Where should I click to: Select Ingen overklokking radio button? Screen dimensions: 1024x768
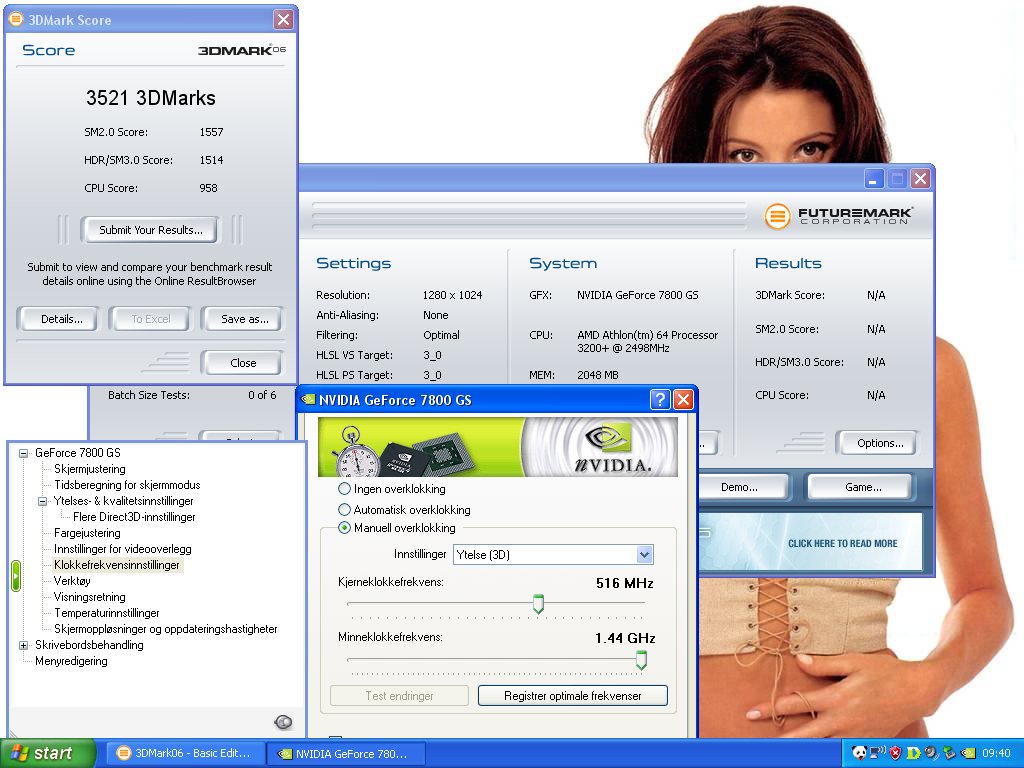click(344, 488)
